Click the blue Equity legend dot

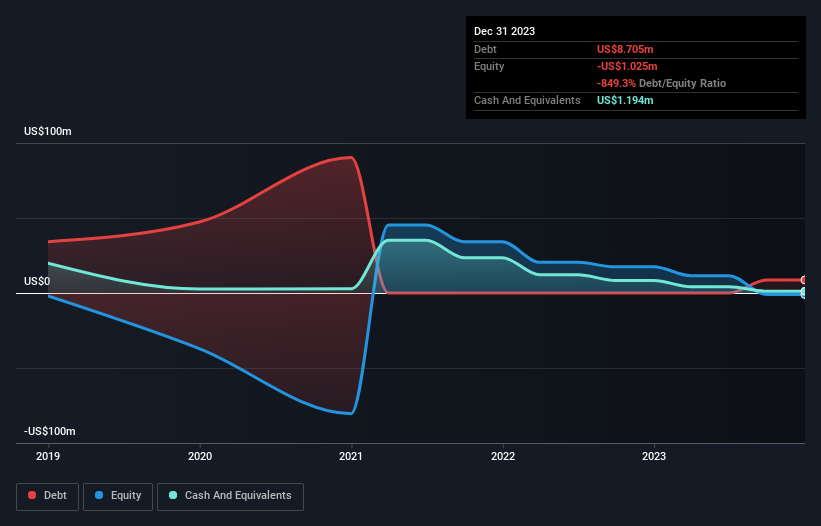point(99,495)
